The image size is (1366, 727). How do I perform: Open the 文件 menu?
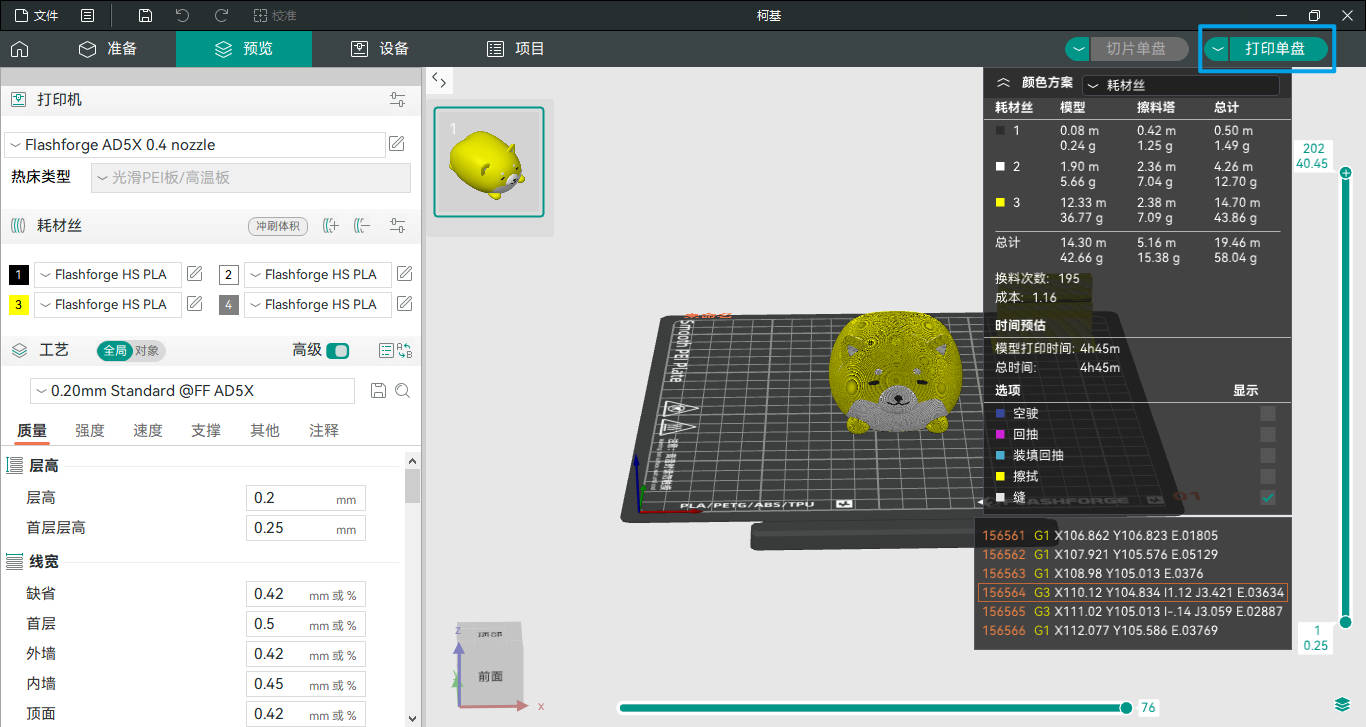36,16
